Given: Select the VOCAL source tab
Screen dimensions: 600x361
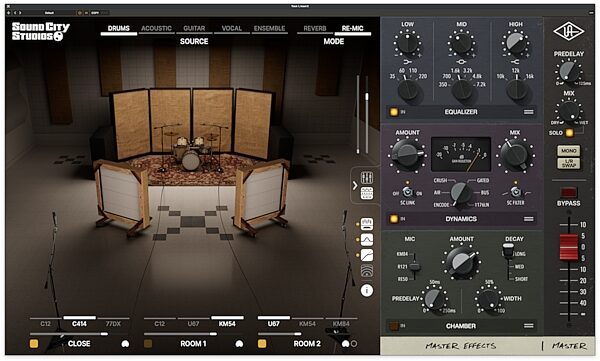Looking at the screenshot, I should click(232, 28).
